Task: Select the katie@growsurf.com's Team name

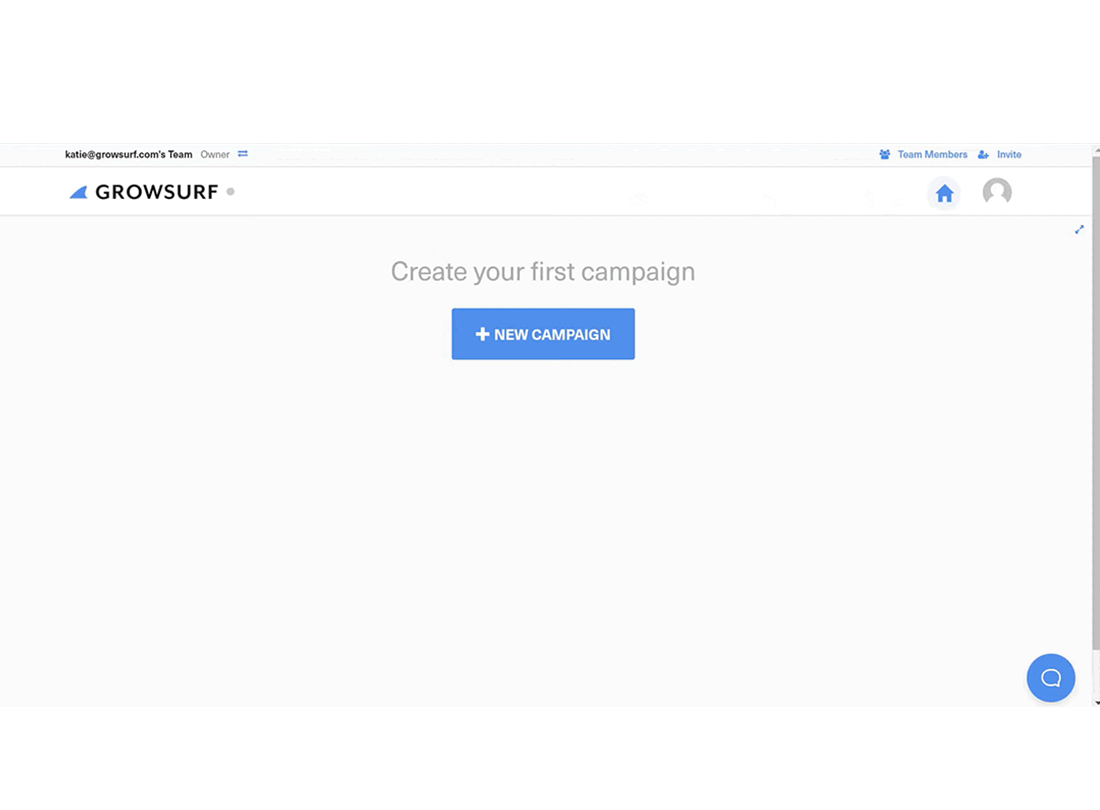Action: tap(128, 154)
